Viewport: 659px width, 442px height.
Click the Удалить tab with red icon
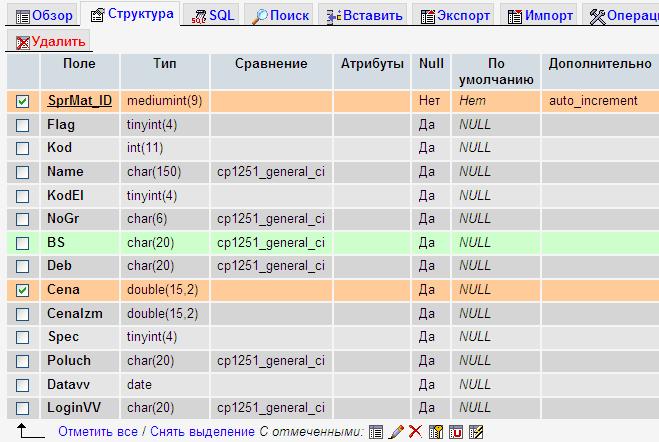50,41
